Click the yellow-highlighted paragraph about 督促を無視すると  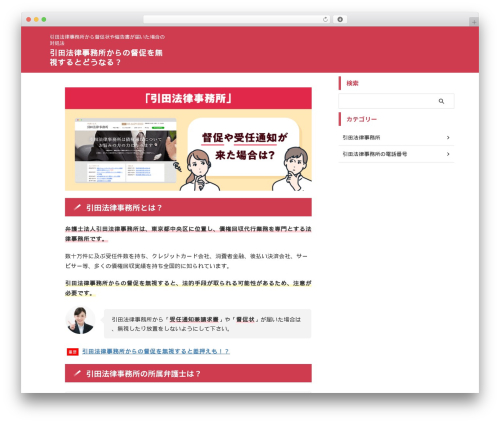(x=188, y=288)
